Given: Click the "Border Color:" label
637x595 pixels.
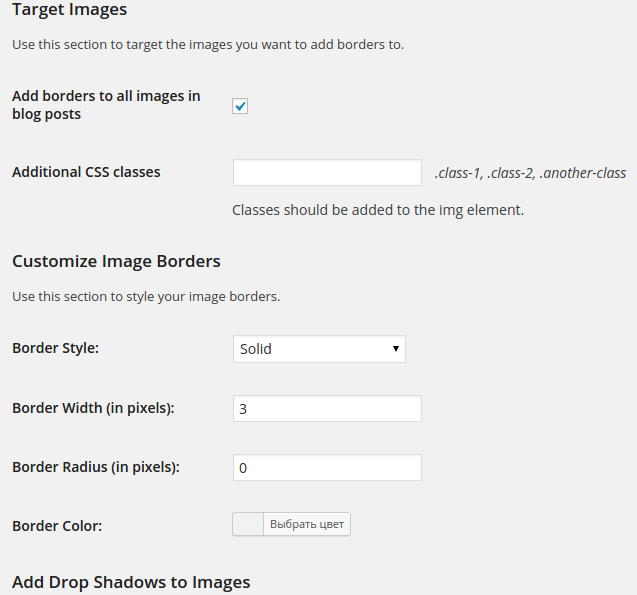Looking at the screenshot, I should 57,525.
